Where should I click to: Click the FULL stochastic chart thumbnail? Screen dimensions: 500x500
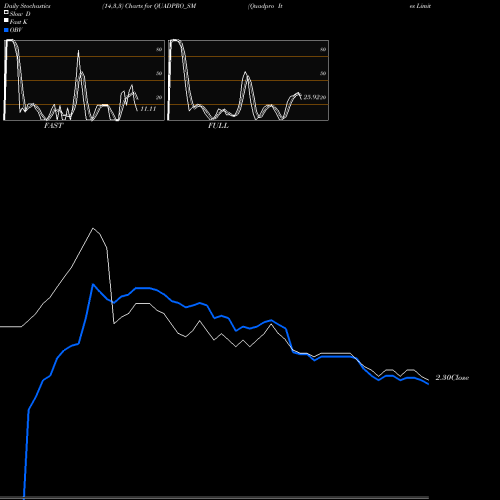click(248, 80)
